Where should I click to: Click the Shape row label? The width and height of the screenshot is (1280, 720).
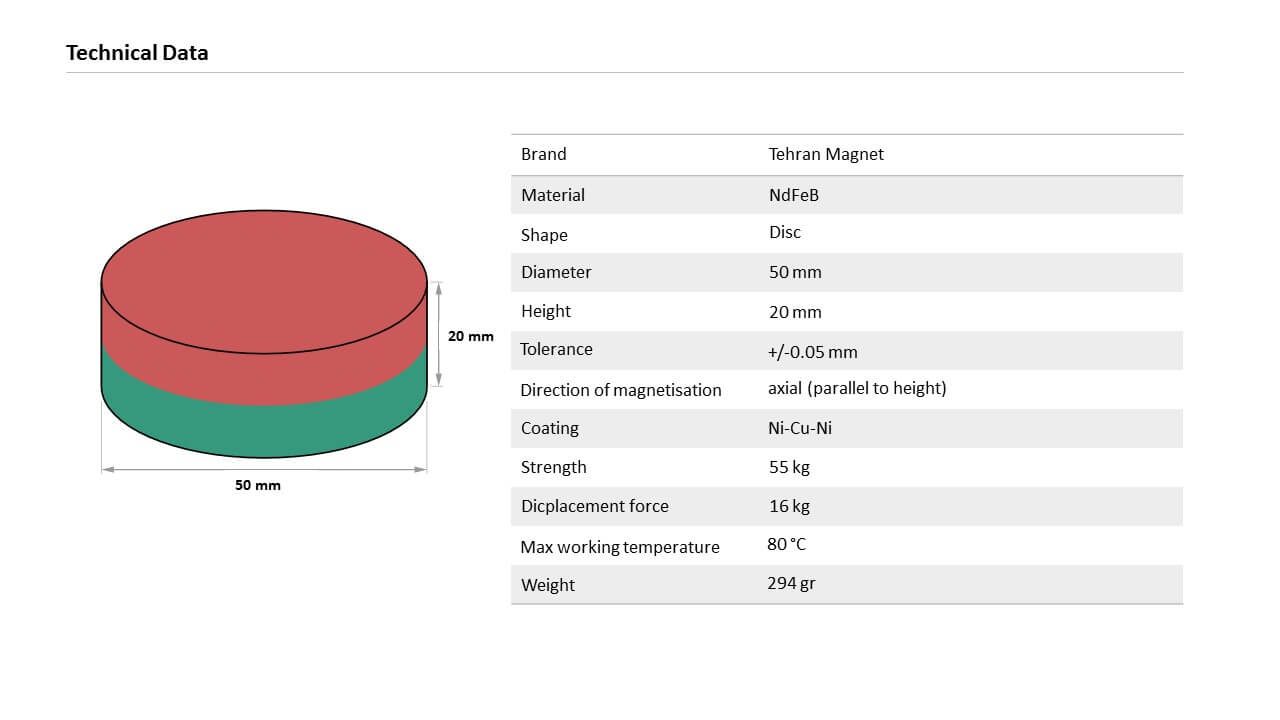(x=544, y=235)
